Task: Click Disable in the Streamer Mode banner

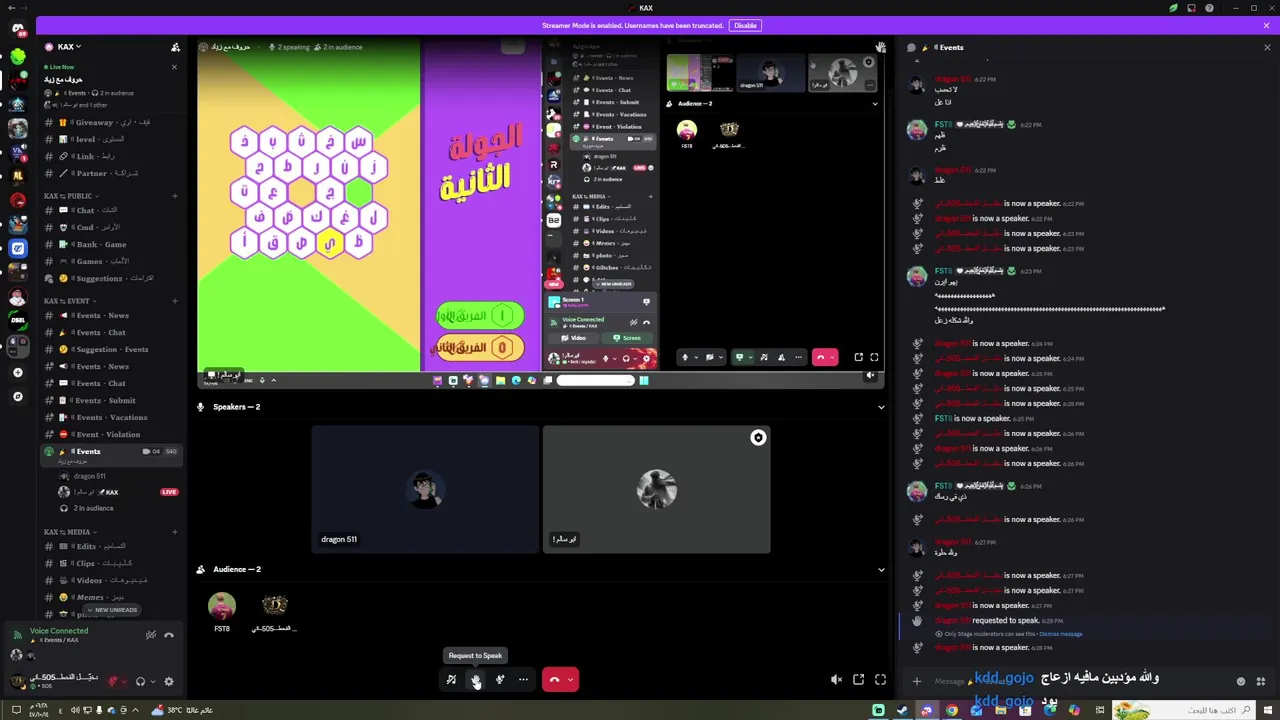Action: tap(745, 25)
